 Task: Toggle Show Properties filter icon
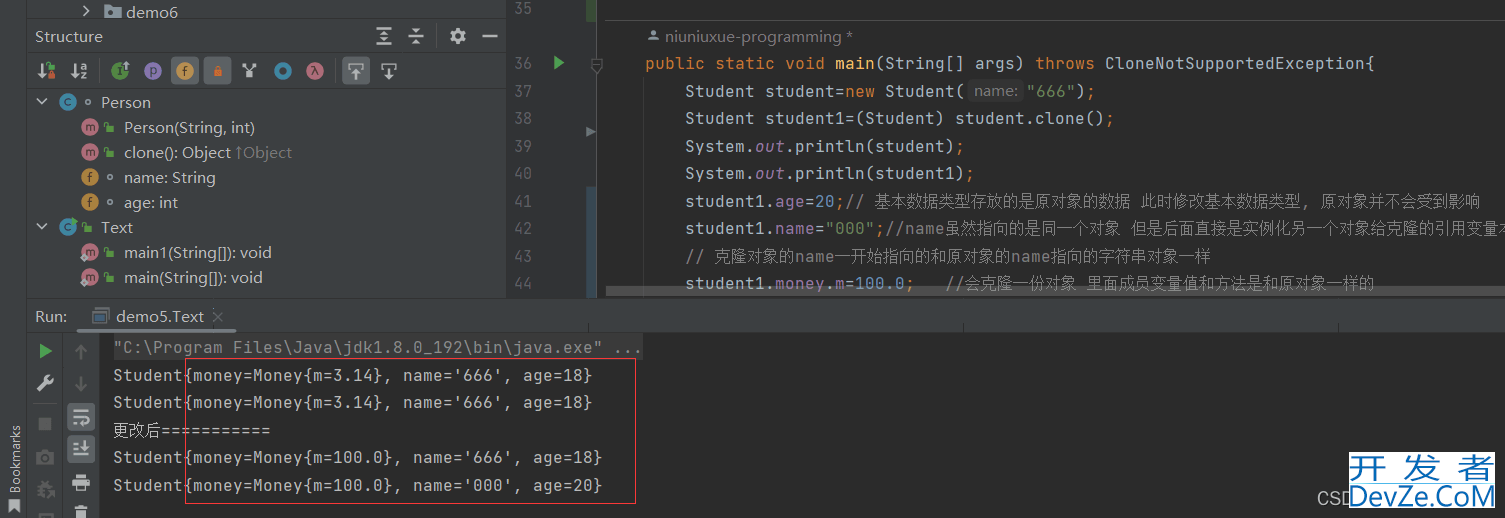[152, 71]
